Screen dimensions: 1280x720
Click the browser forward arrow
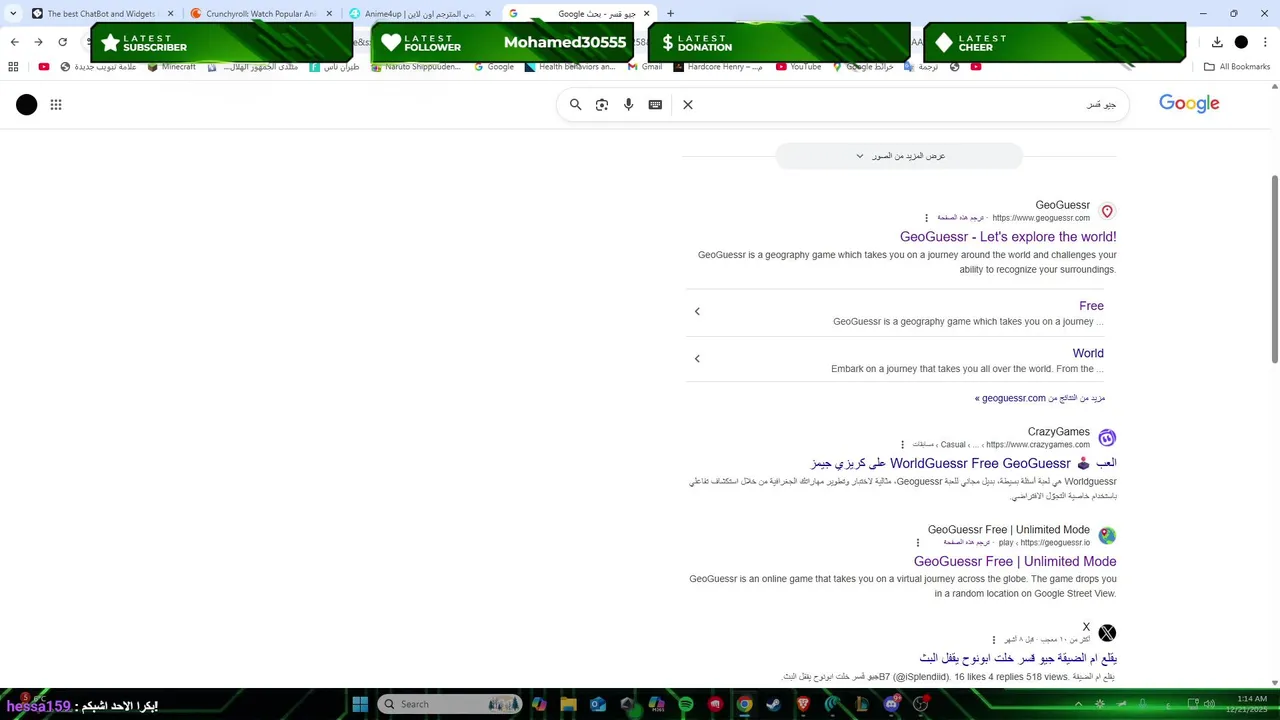tap(38, 42)
